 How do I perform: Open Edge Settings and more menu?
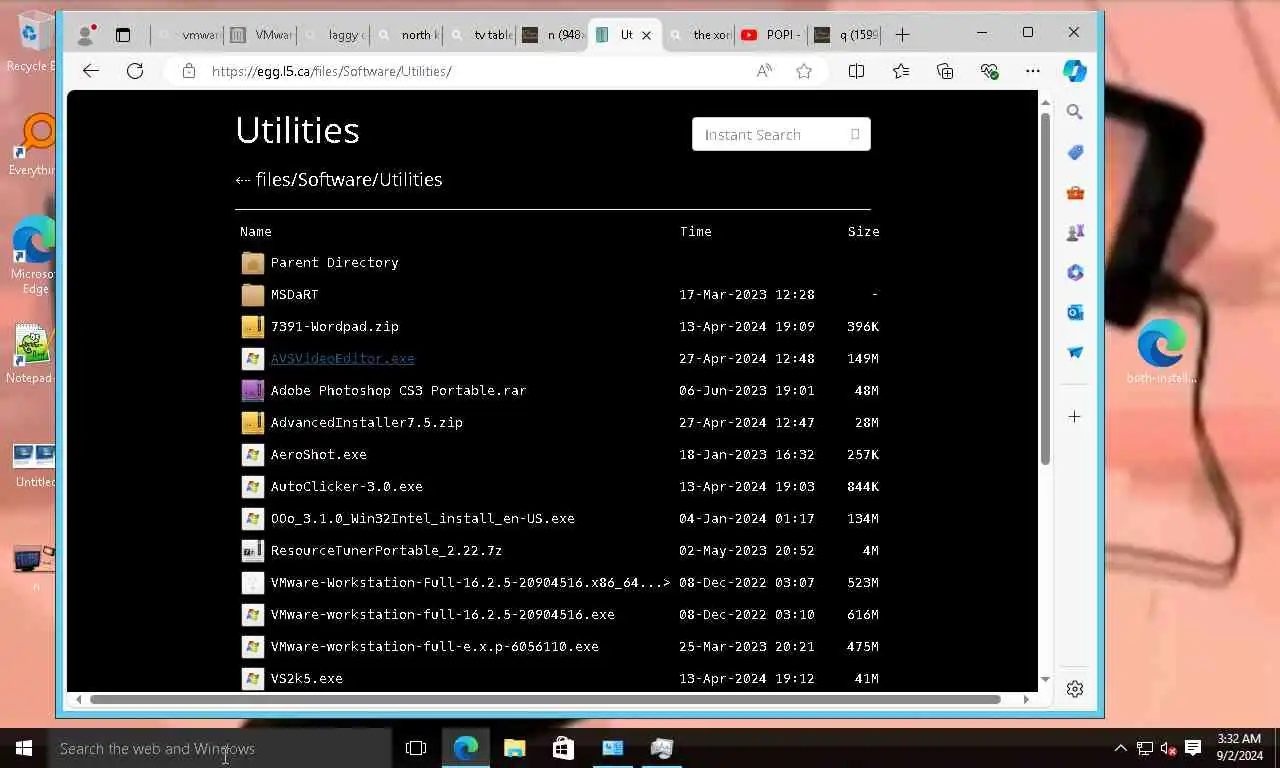(x=1033, y=71)
